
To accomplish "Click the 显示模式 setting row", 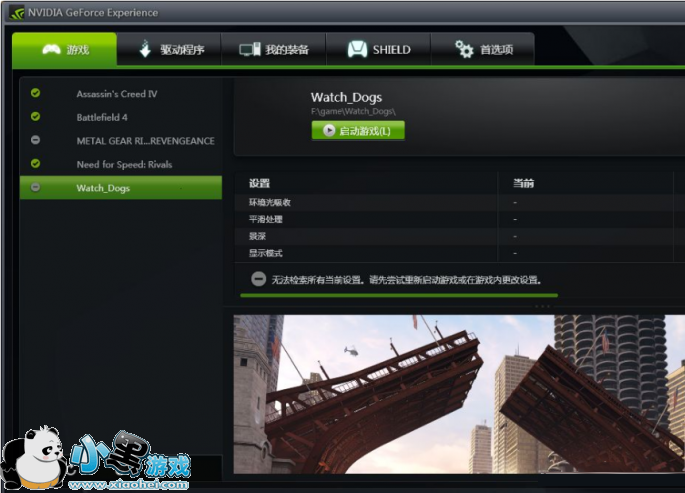I will pos(460,253).
